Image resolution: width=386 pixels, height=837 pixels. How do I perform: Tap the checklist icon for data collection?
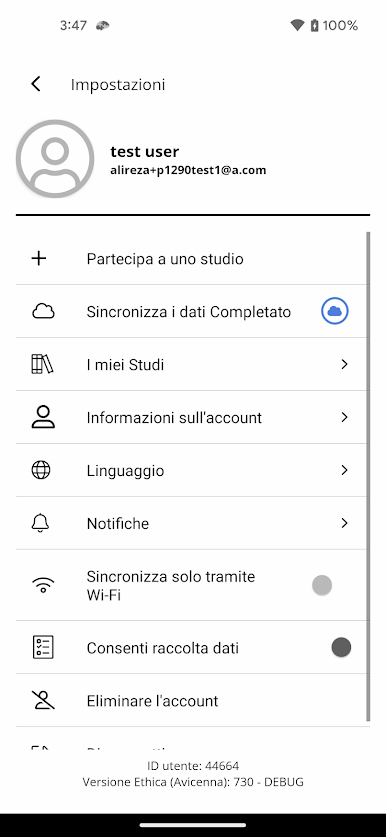pyautogui.click(x=43, y=647)
